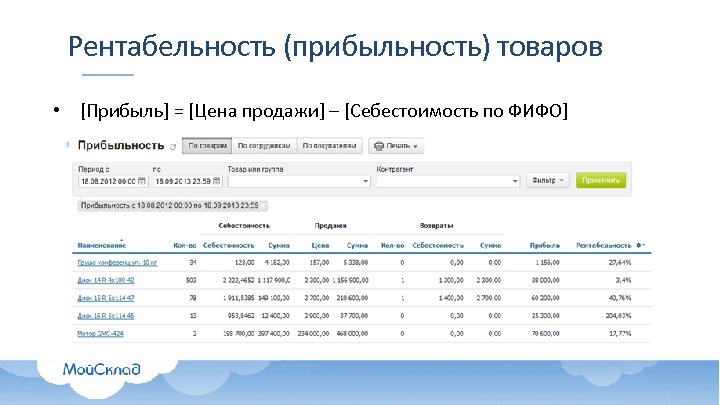The image size is (720, 405).
Task: Click the 157,00 price cell
Action: point(320,263)
